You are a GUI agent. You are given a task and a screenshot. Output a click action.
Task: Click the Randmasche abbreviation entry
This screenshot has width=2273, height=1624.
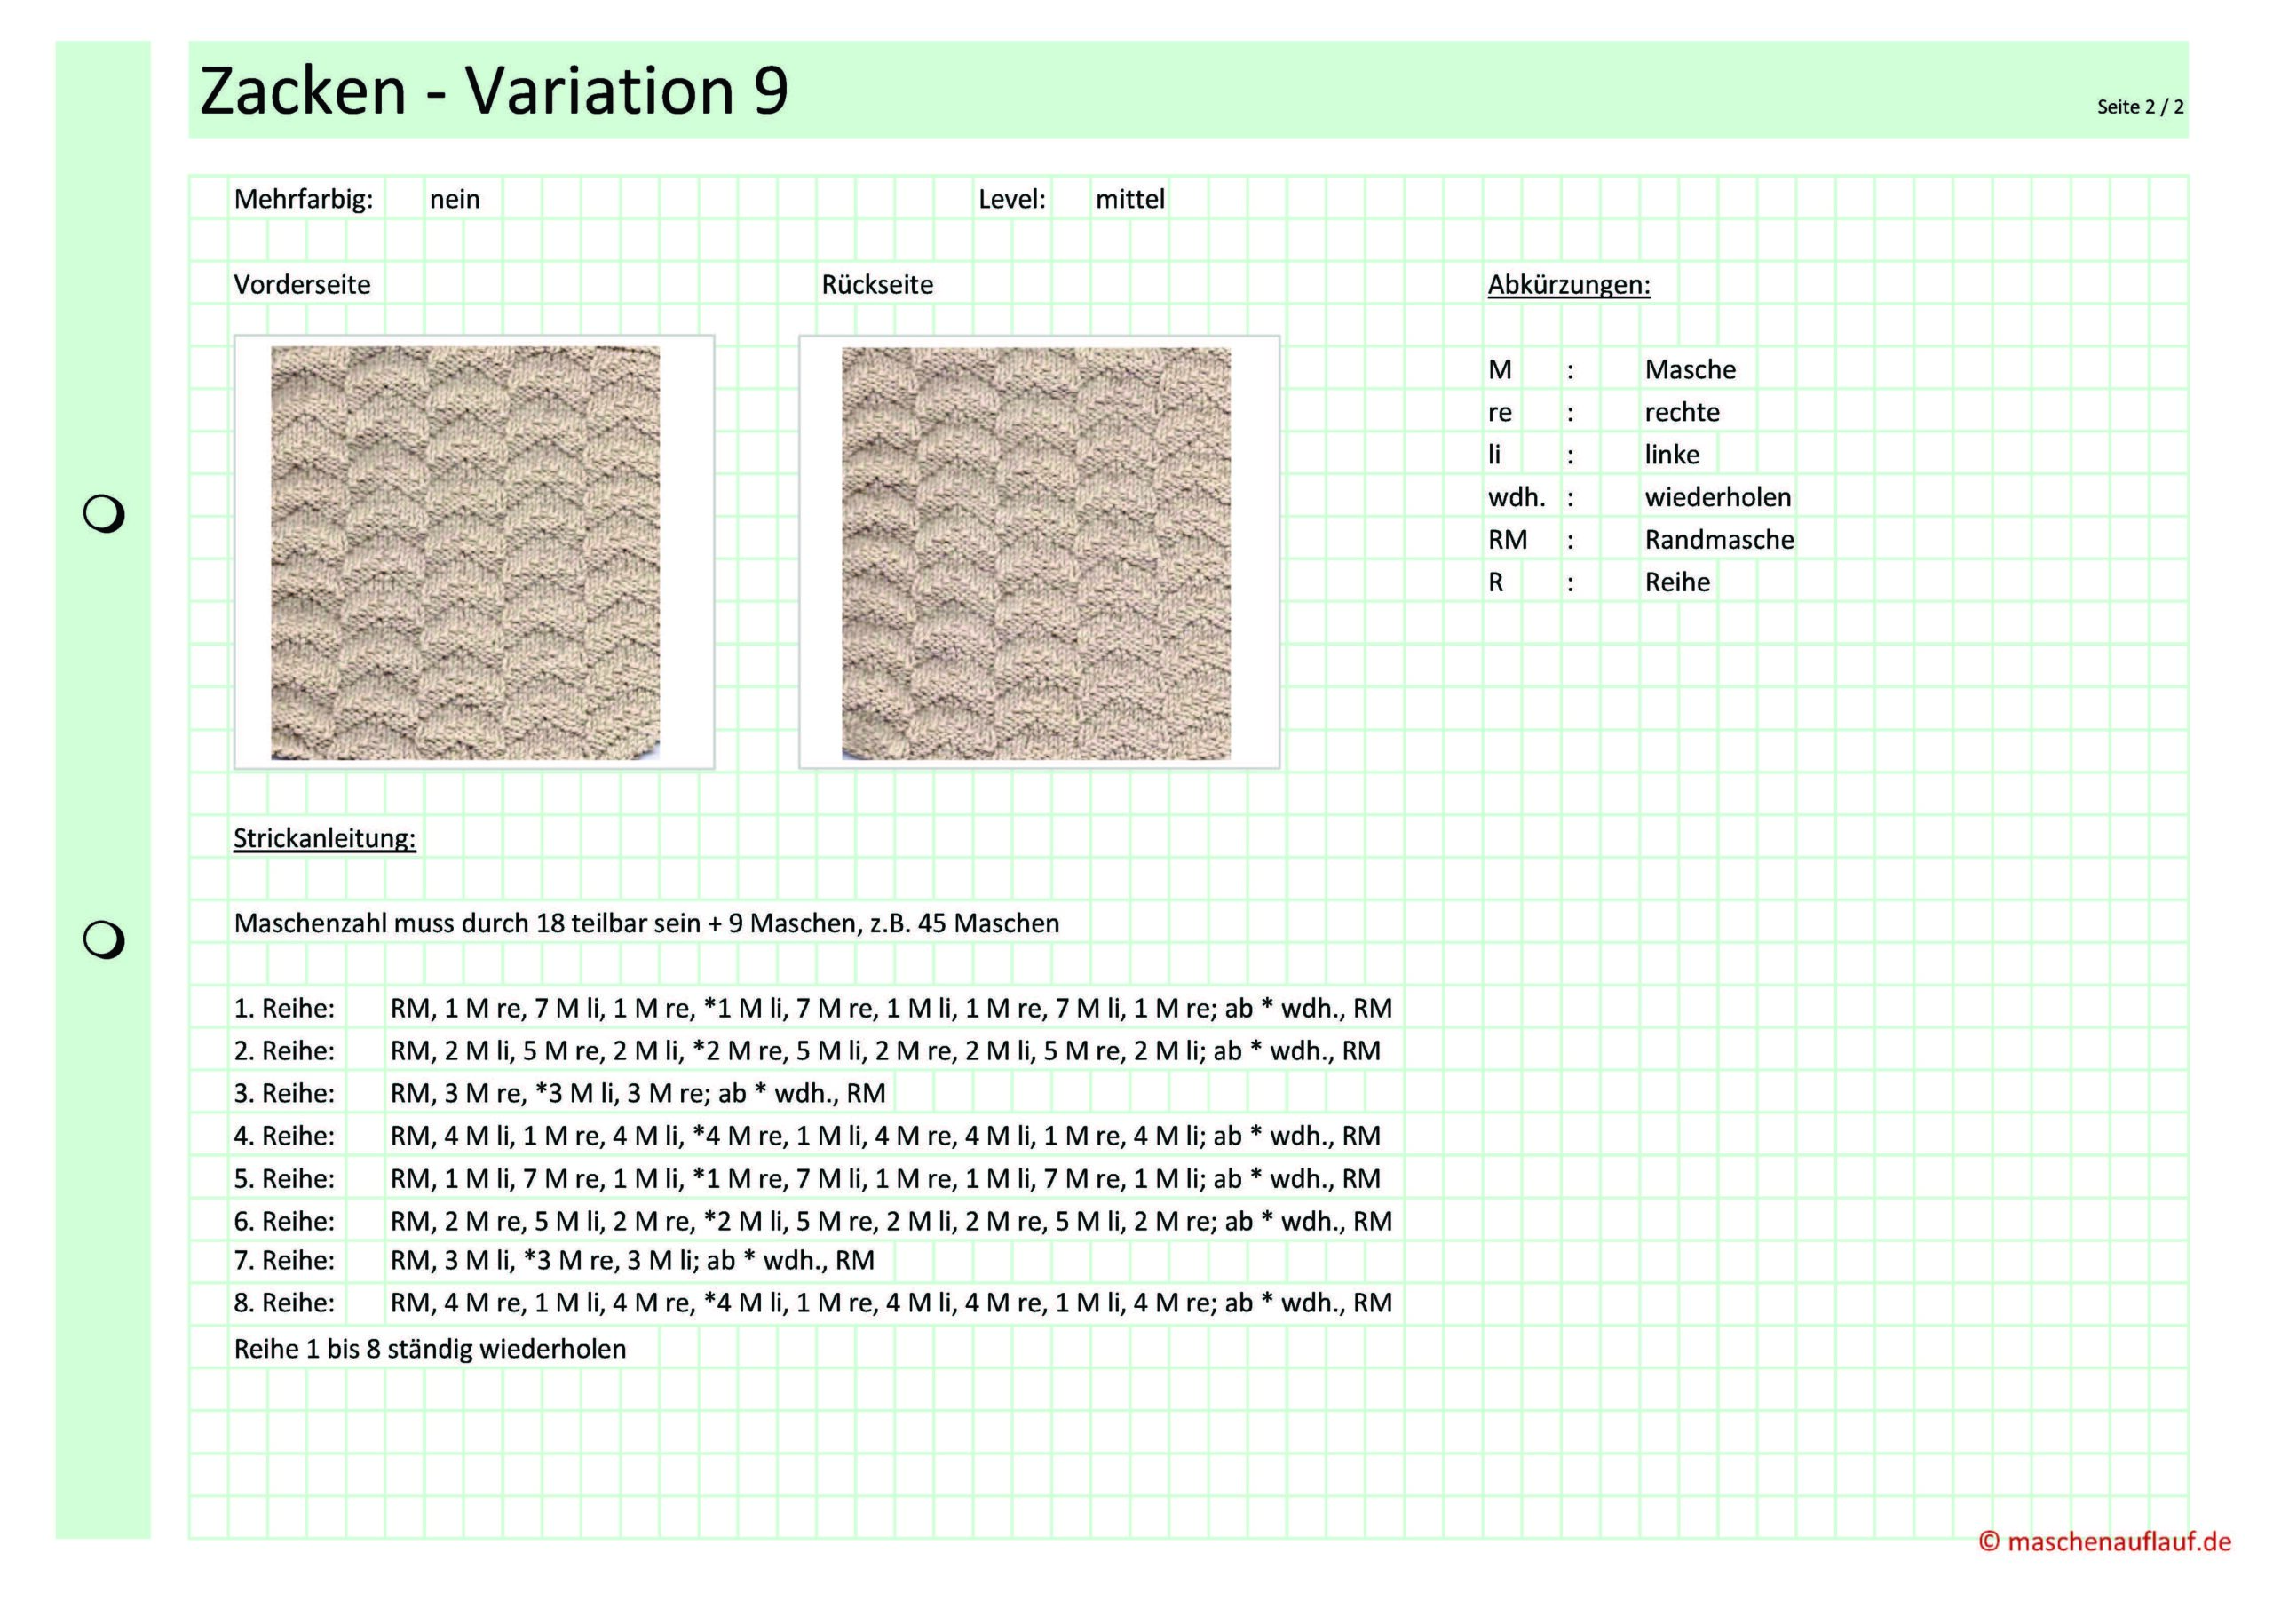tap(1718, 540)
